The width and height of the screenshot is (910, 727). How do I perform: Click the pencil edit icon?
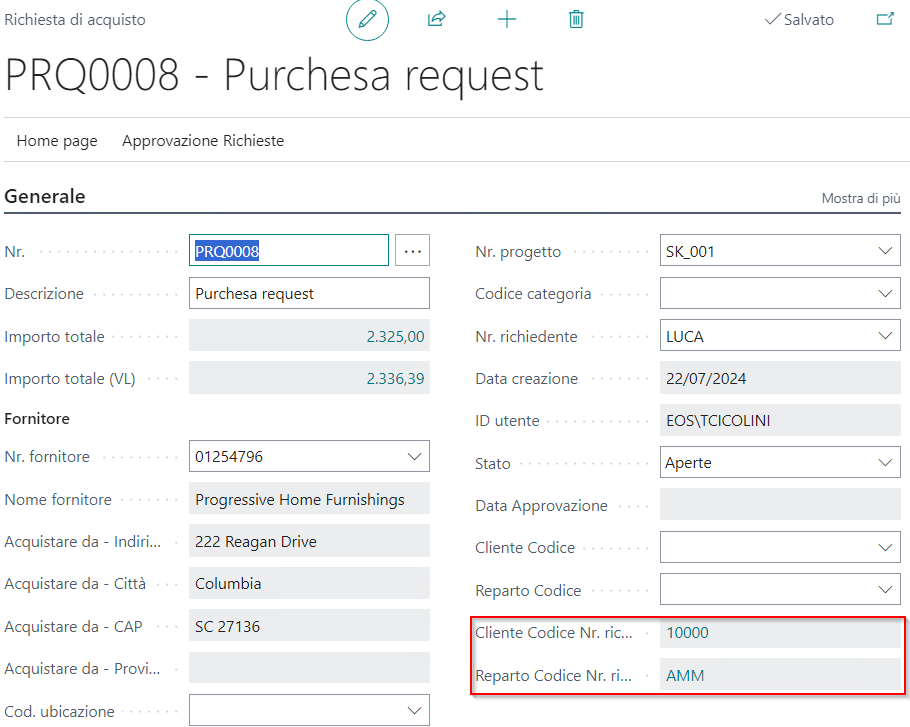tap(367, 19)
